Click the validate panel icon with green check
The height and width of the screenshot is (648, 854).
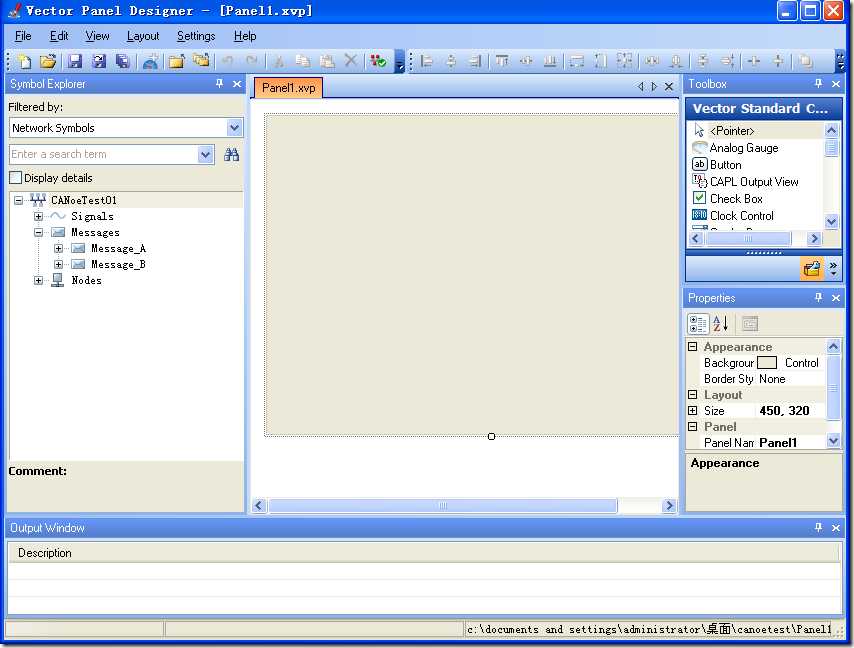point(377,62)
